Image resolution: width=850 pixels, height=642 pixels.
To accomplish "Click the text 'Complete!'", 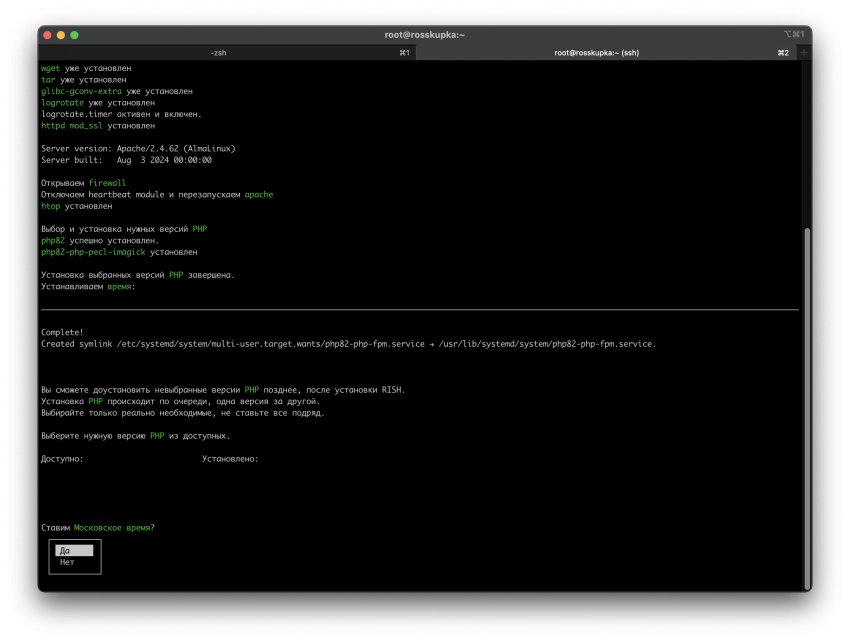I will (62, 332).
